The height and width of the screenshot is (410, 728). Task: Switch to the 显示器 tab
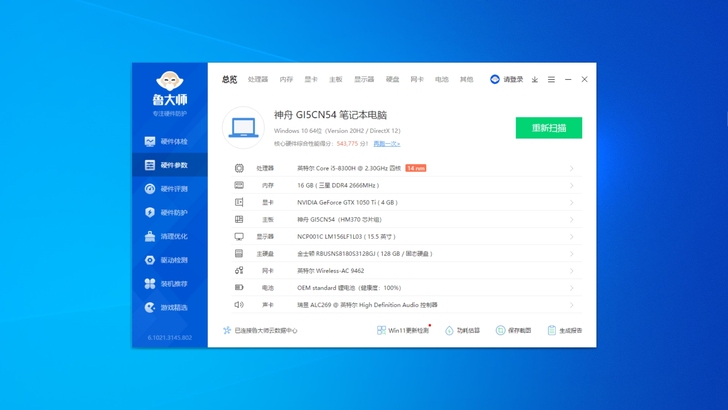(364, 79)
